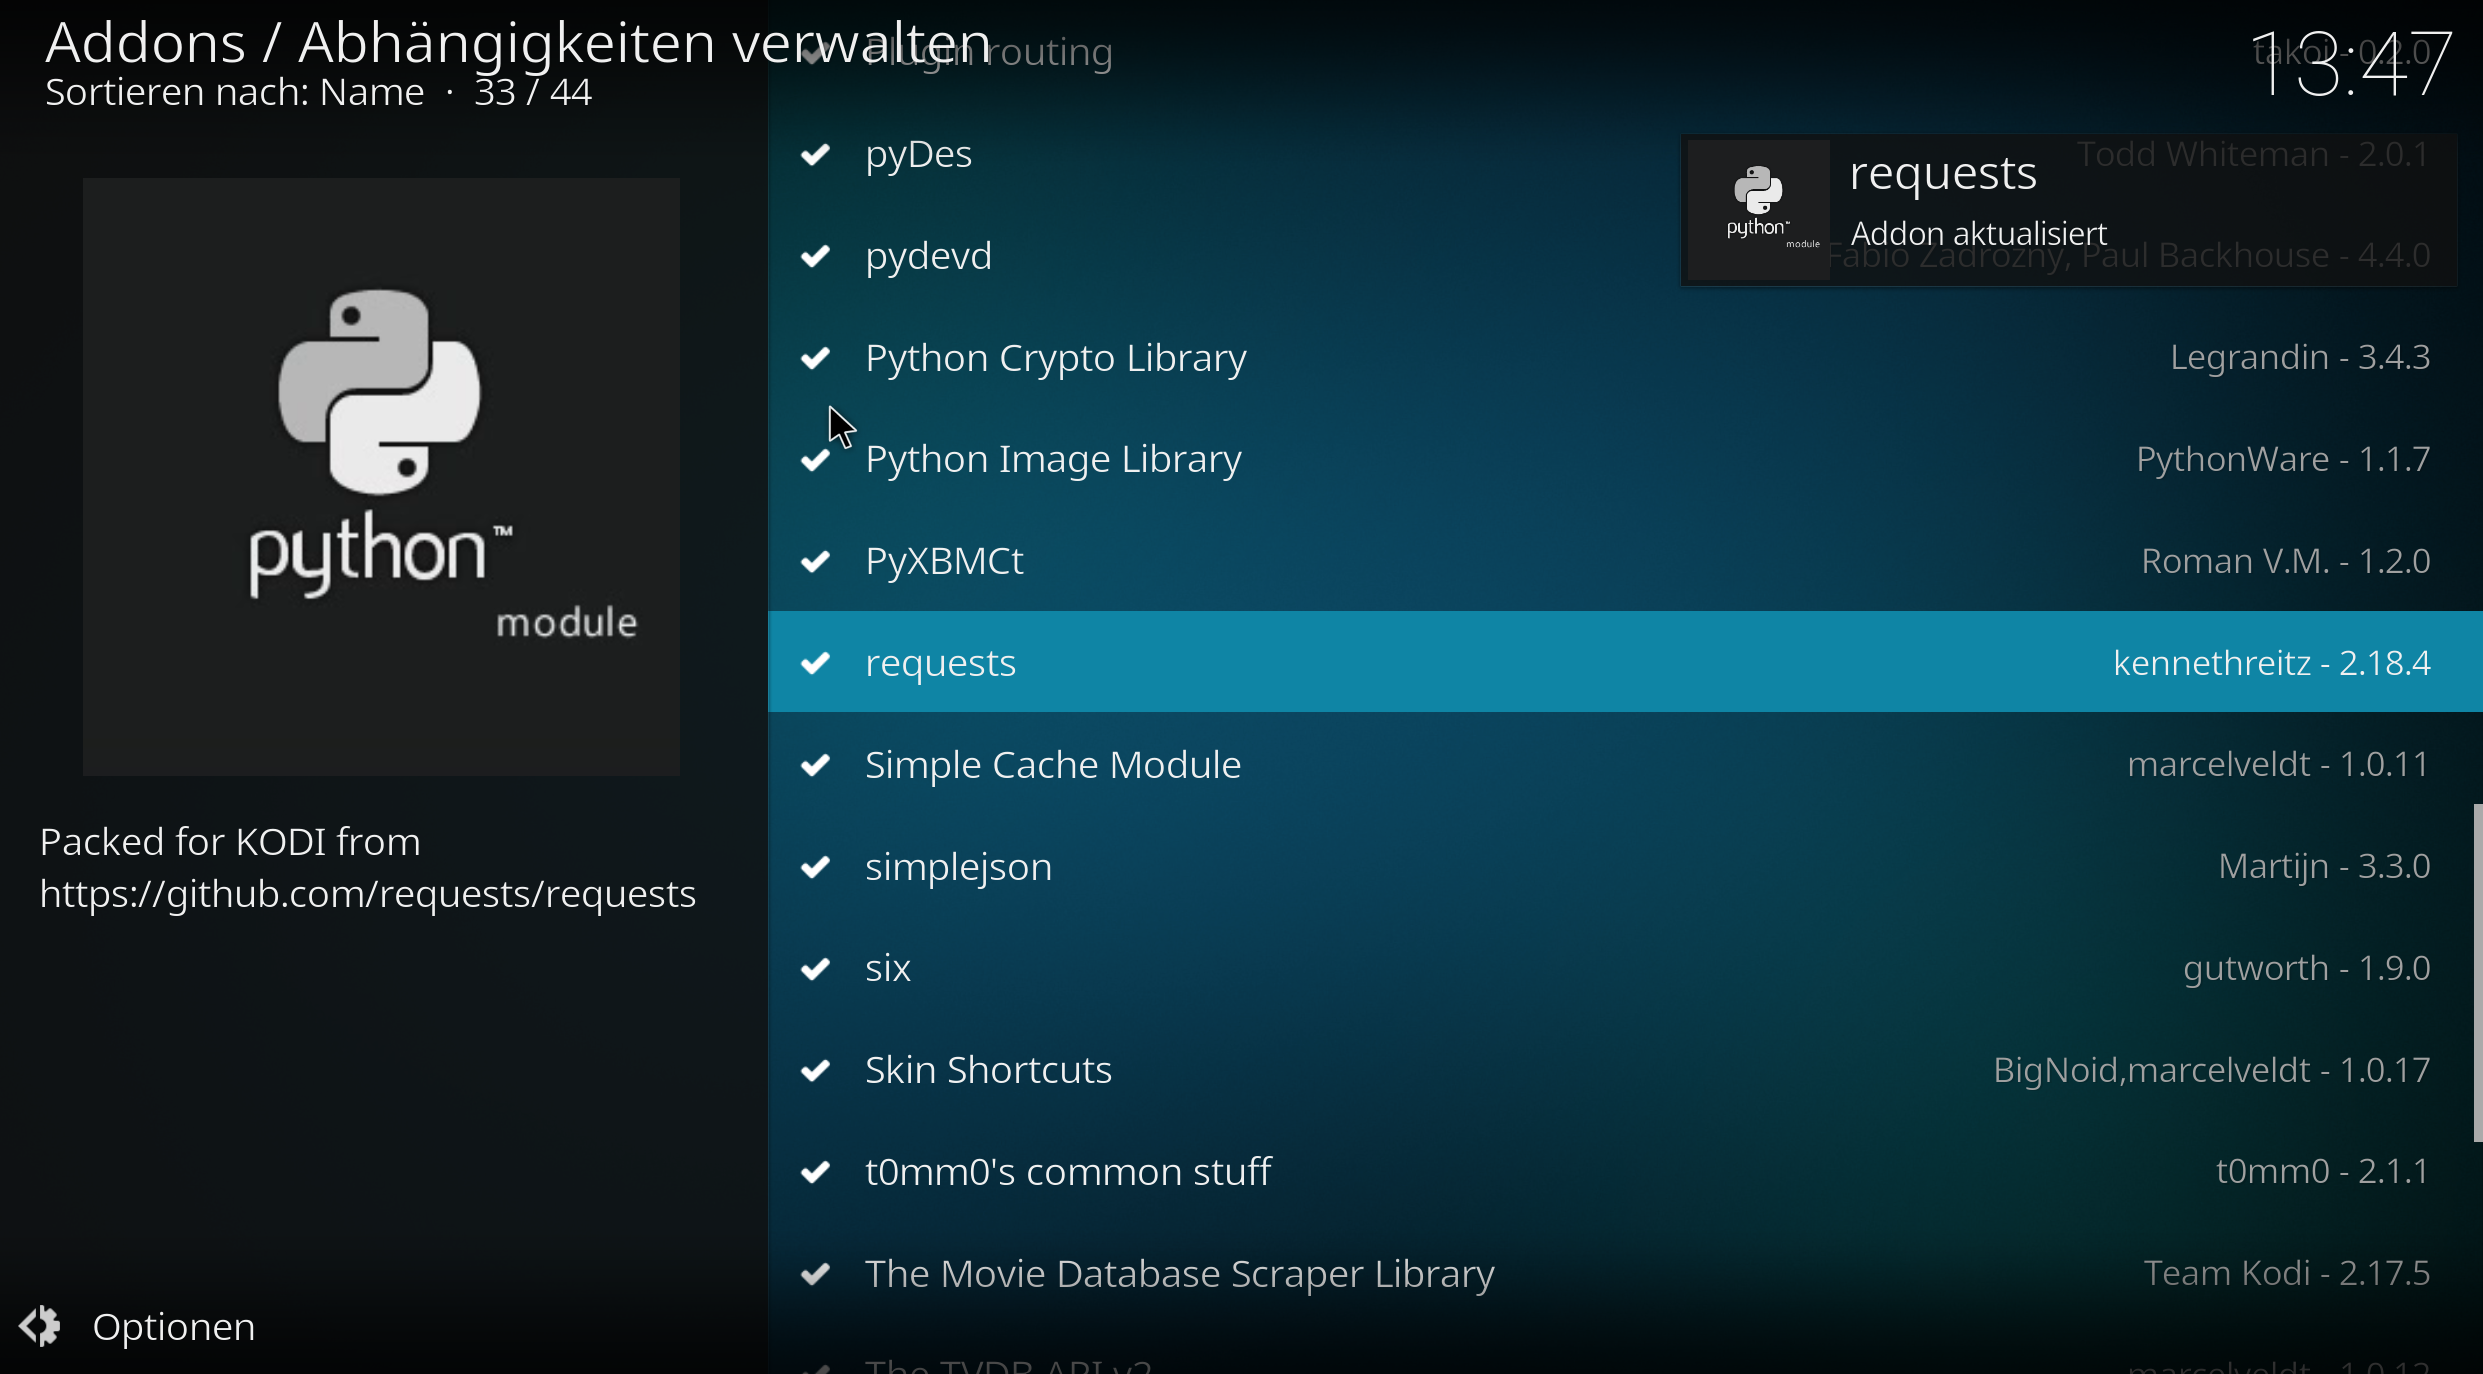Click the 13:47 clock display
This screenshot has height=1374, width=2483.
pyautogui.click(x=2353, y=63)
